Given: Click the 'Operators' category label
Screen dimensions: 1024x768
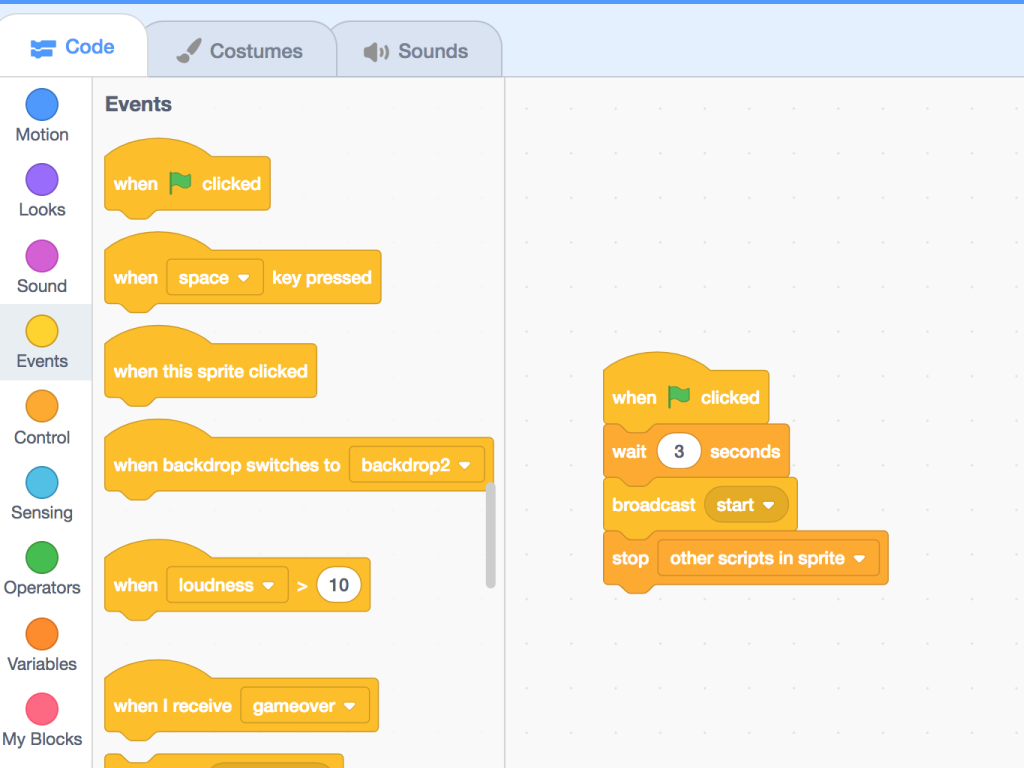Looking at the screenshot, I should pos(42,588).
